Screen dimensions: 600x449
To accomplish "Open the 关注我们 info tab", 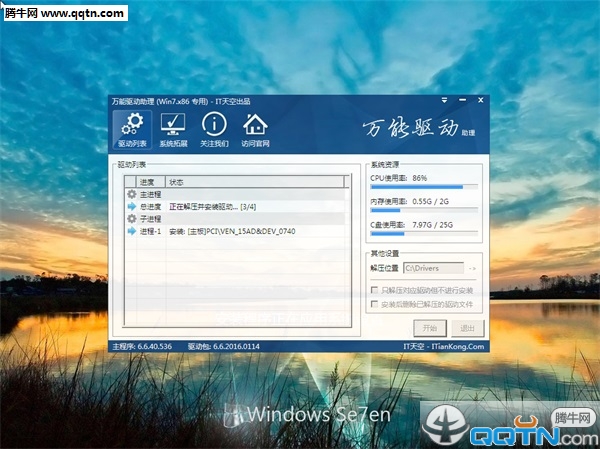I will [x=214, y=130].
